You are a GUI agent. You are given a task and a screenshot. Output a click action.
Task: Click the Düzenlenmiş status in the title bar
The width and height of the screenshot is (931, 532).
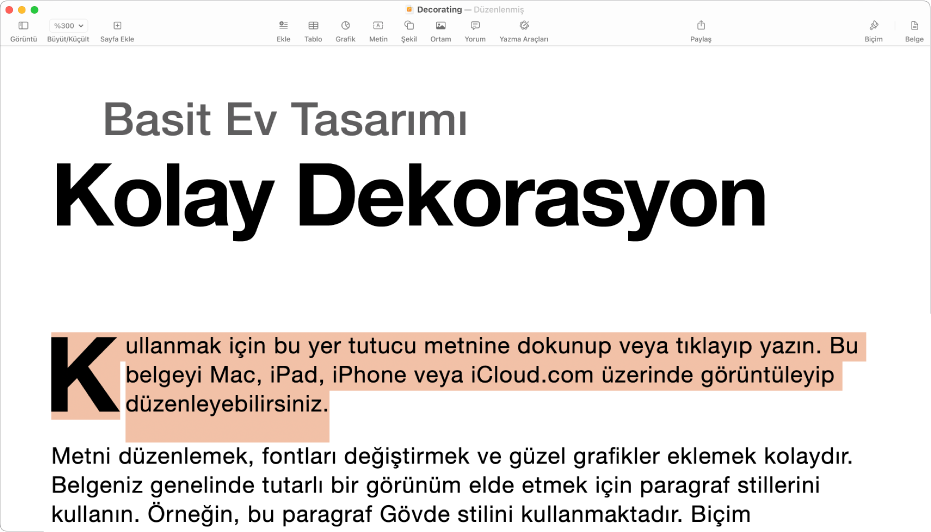(499, 10)
